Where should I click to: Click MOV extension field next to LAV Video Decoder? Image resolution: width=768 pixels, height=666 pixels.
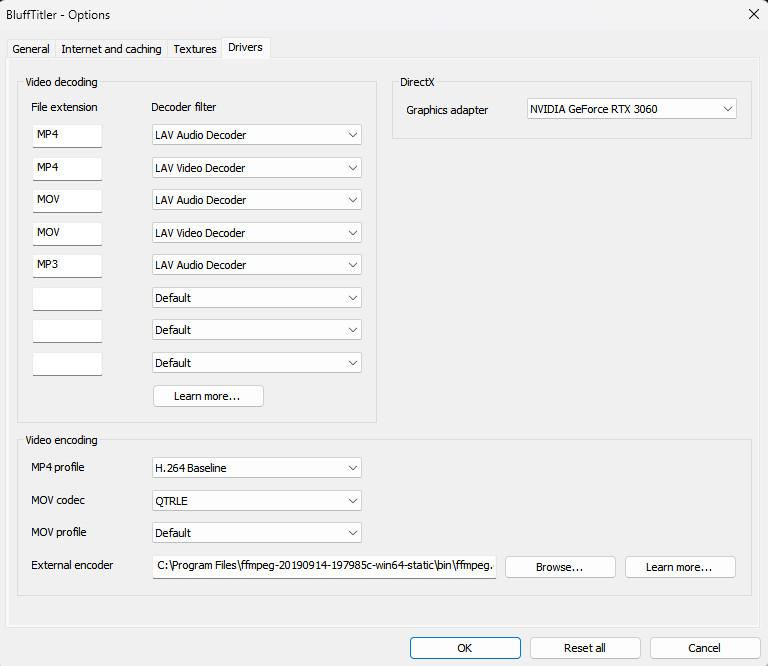click(x=67, y=234)
